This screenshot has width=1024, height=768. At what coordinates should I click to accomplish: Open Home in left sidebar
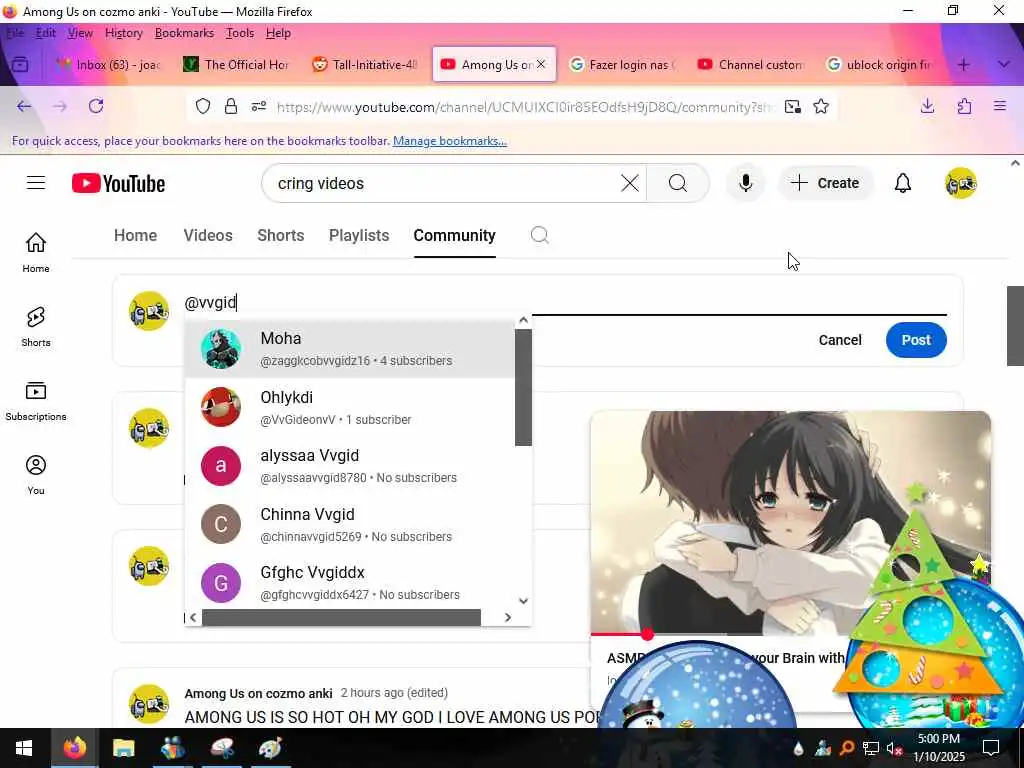coord(36,252)
